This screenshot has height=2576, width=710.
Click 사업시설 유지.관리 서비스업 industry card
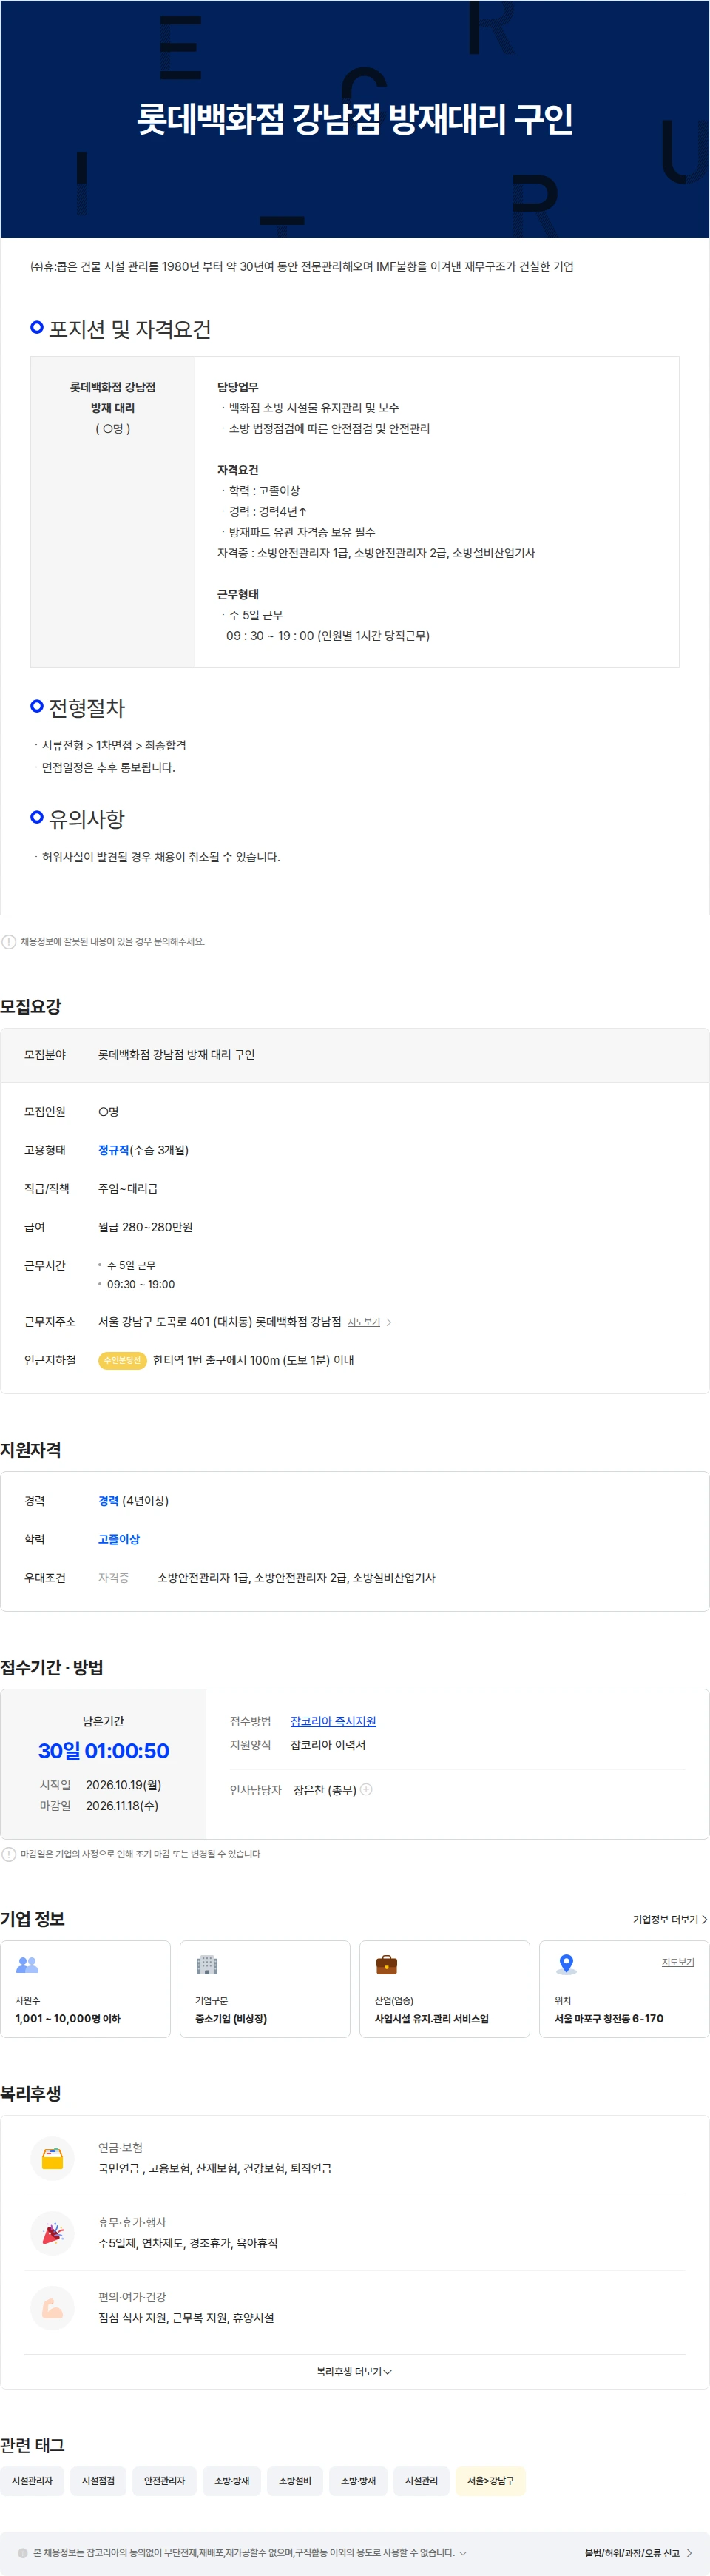(444, 1989)
